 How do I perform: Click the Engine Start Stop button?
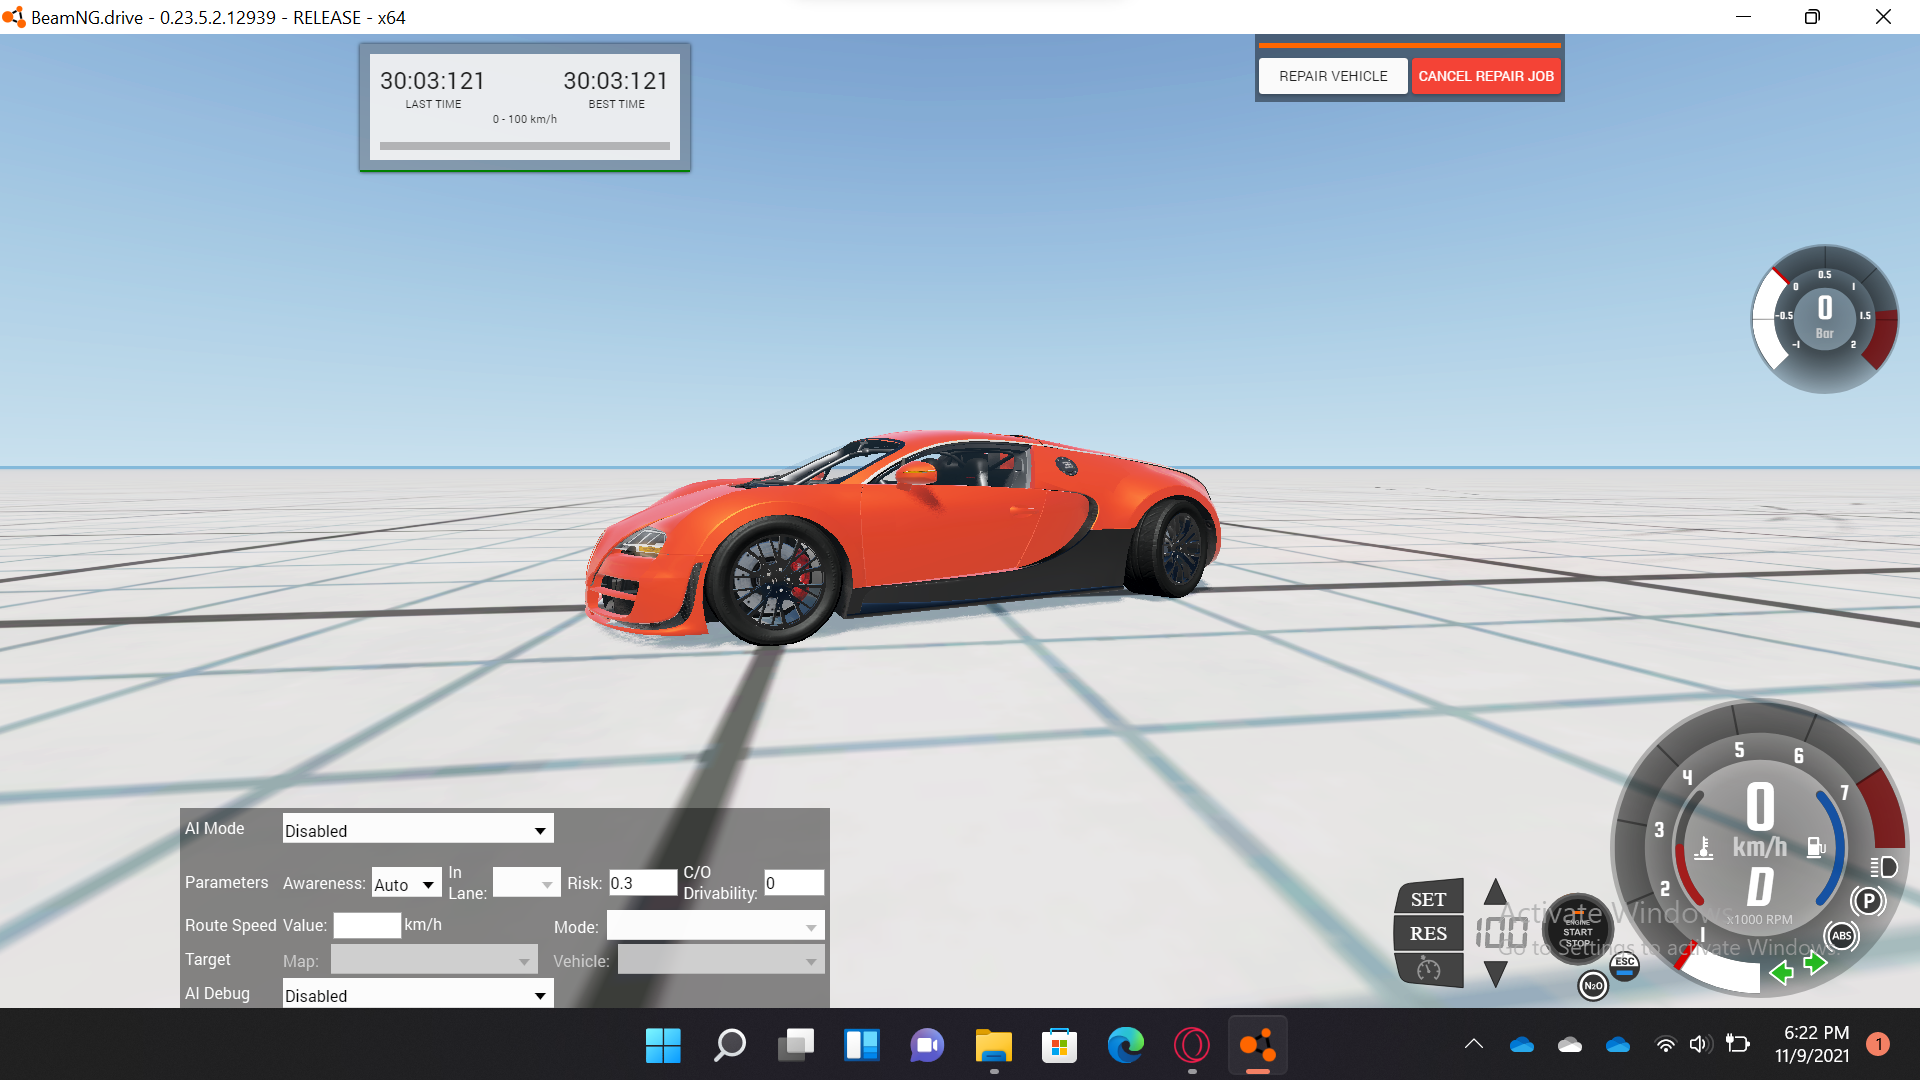(1577, 930)
